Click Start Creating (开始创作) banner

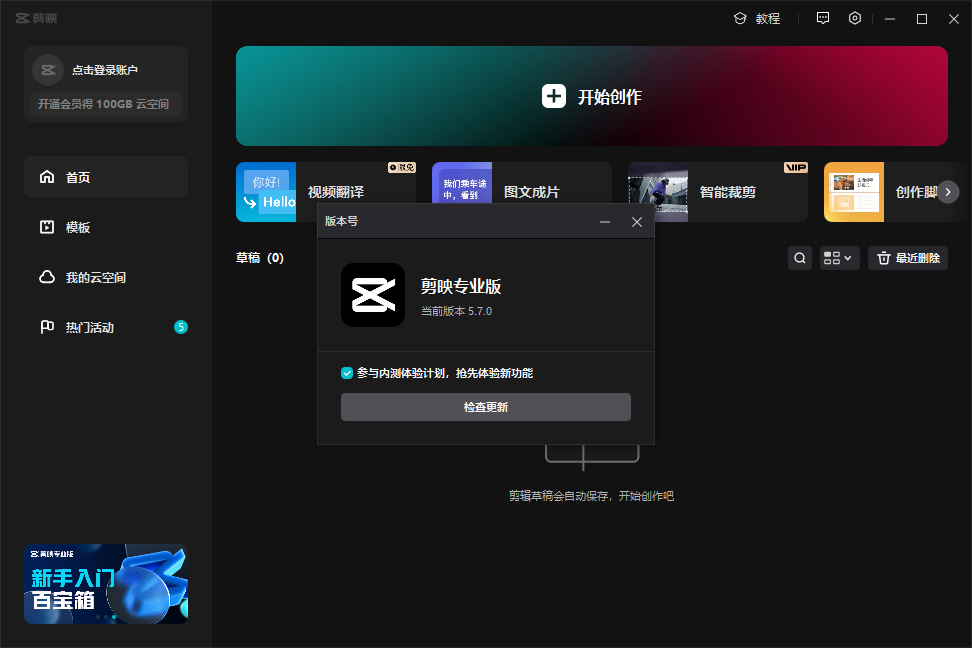click(591, 96)
